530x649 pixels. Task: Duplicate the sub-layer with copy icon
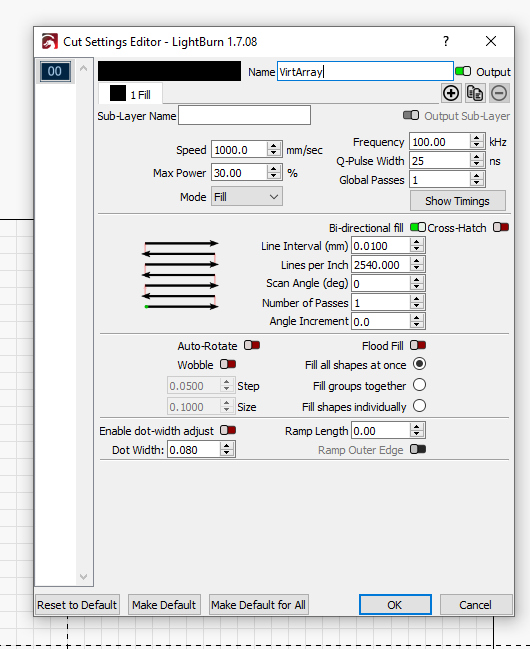pyautogui.click(x=475, y=93)
